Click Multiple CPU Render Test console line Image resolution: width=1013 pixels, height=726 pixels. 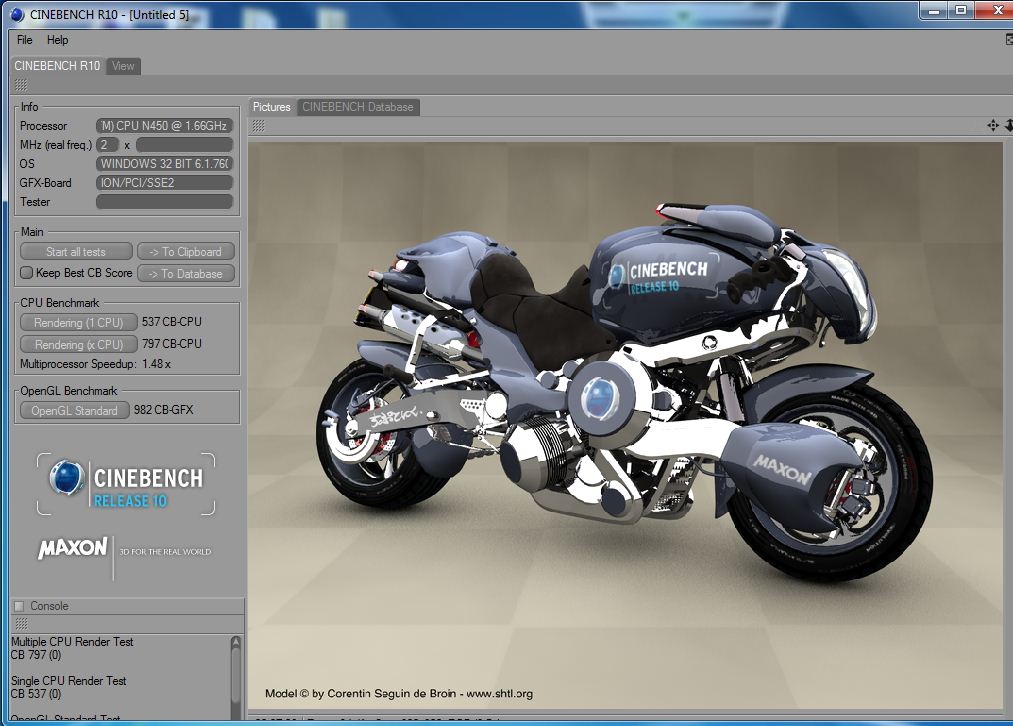[72, 641]
